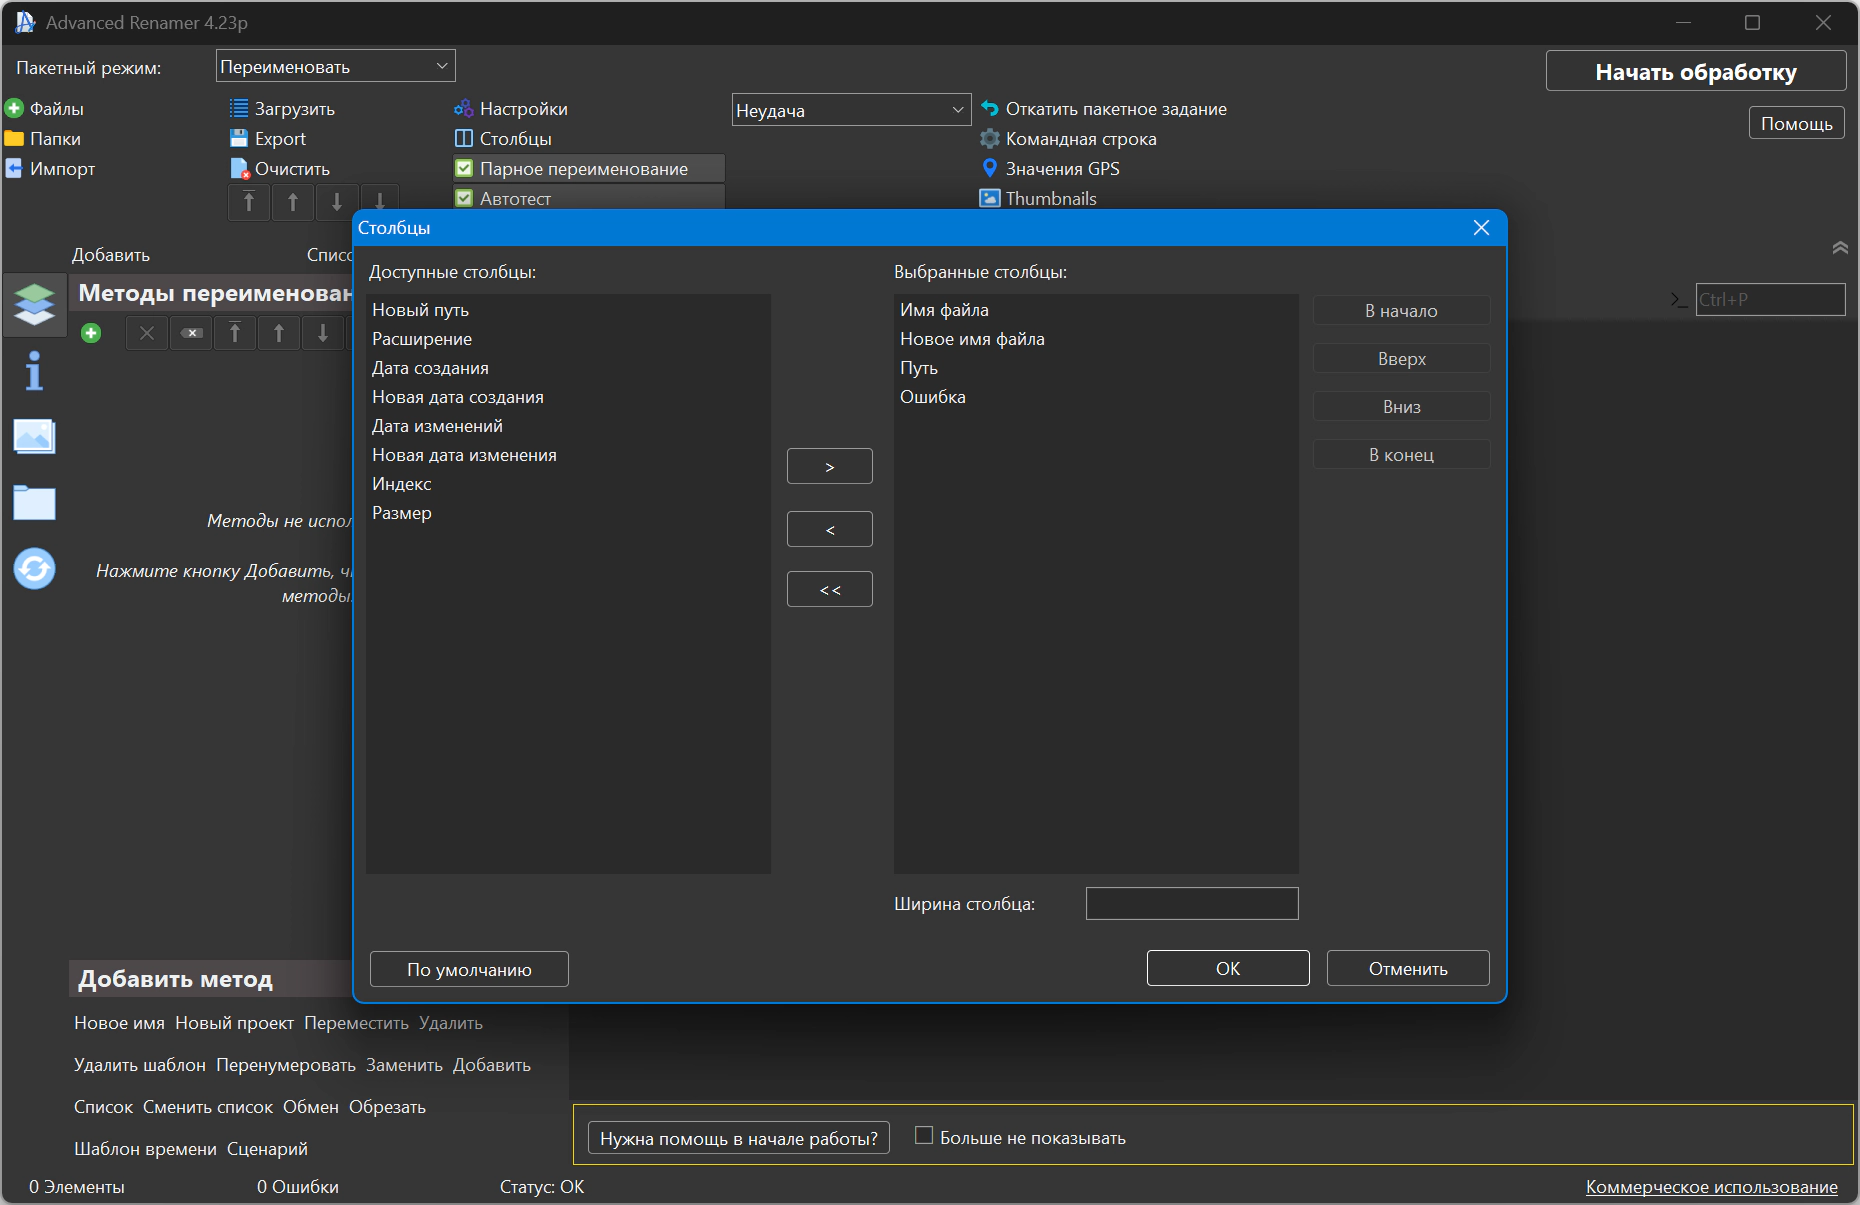Click the Undo batch arrow icon
Image resolution: width=1860 pixels, height=1205 pixels.
(990, 108)
